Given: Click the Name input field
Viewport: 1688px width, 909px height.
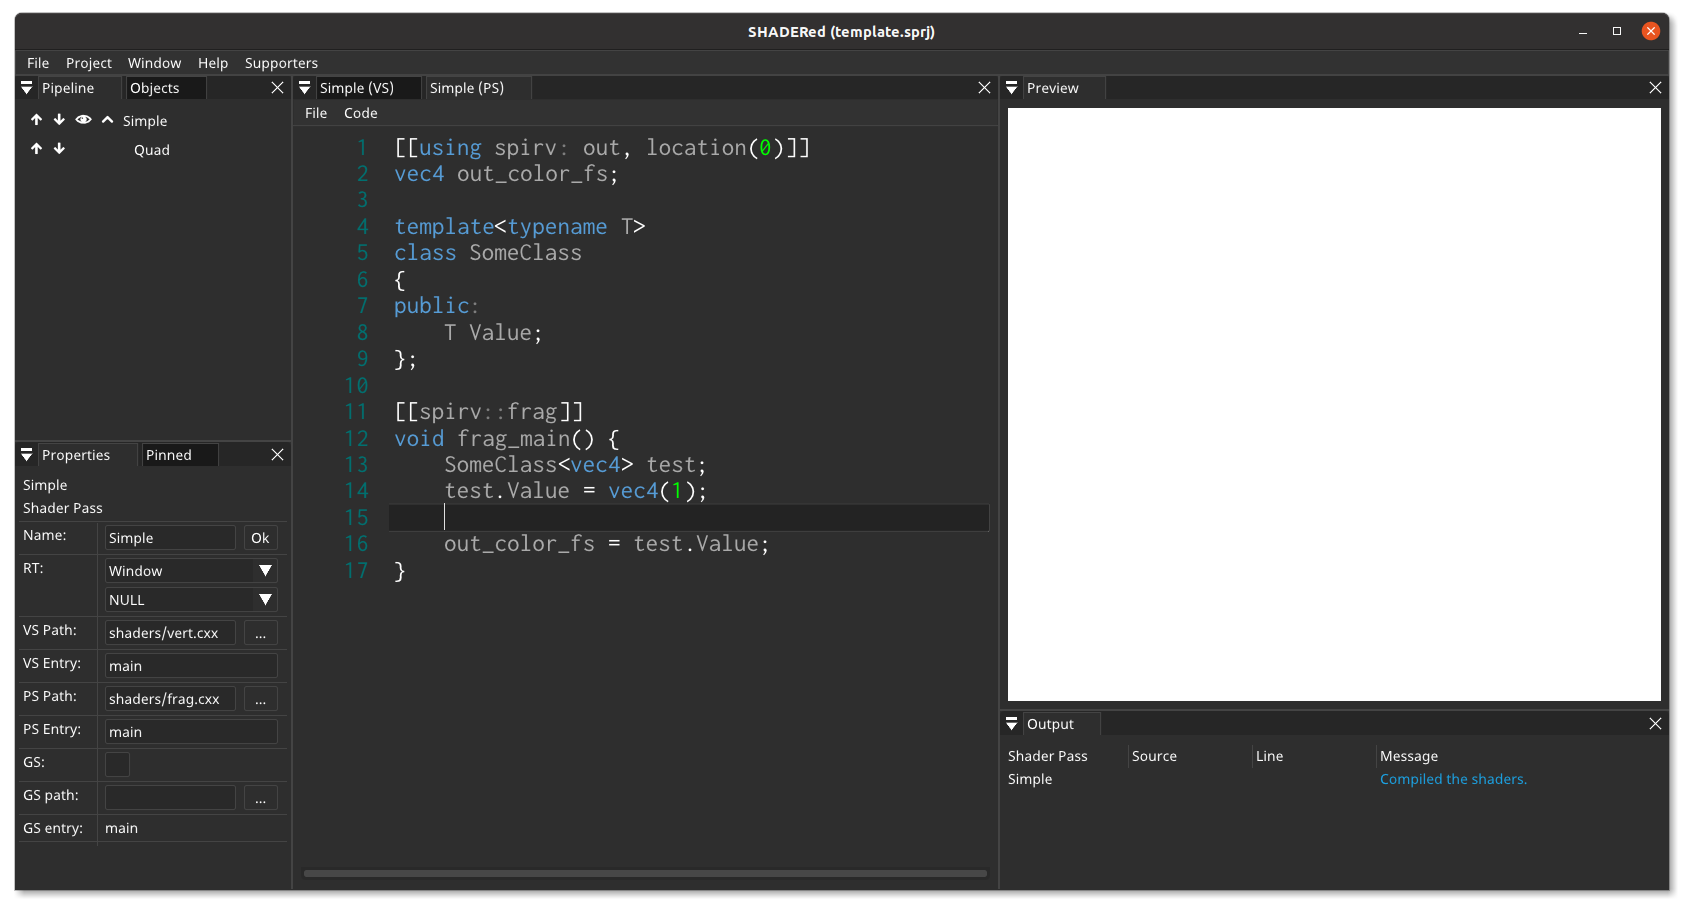Looking at the screenshot, I should pyautogui.click(x=170, y=538).
